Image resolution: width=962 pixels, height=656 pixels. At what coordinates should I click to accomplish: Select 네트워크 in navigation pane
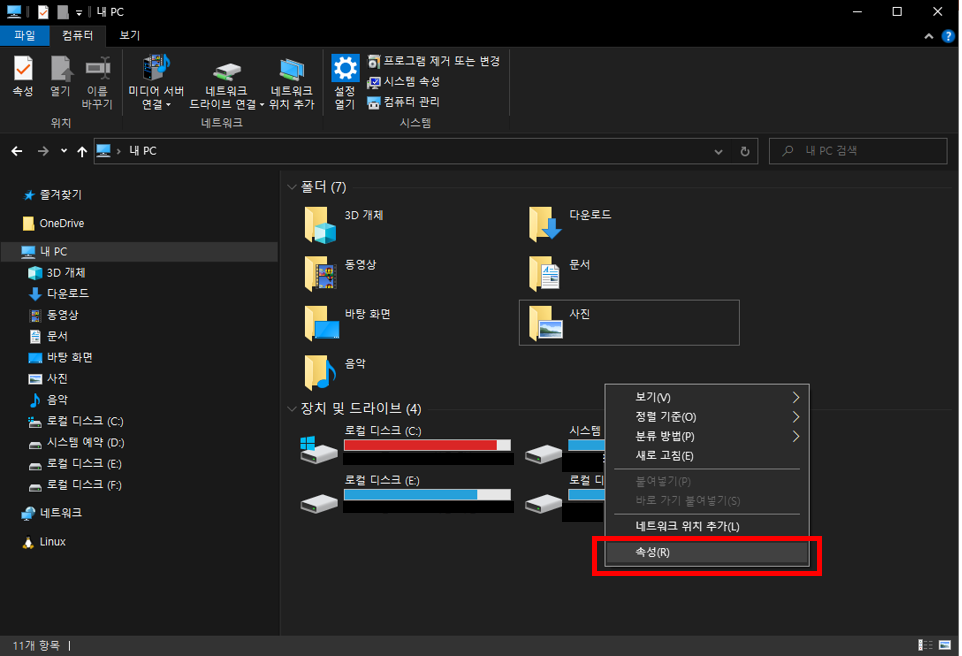click(x=52, y=513)
